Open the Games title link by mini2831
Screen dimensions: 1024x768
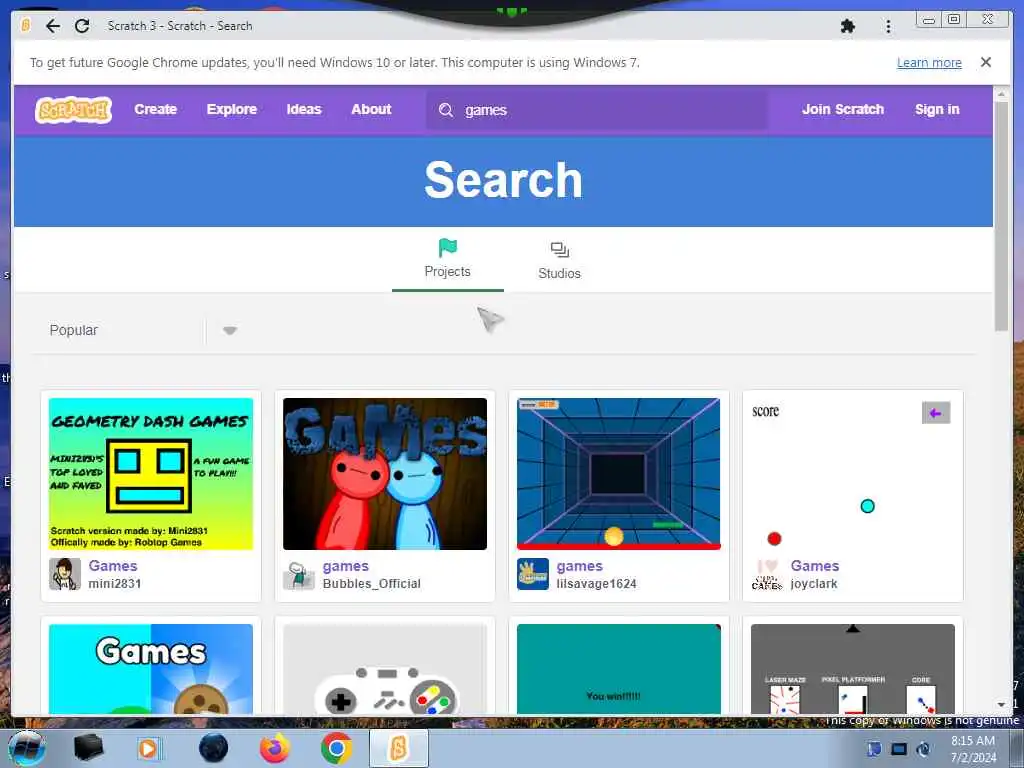click(x=113, y=566)
